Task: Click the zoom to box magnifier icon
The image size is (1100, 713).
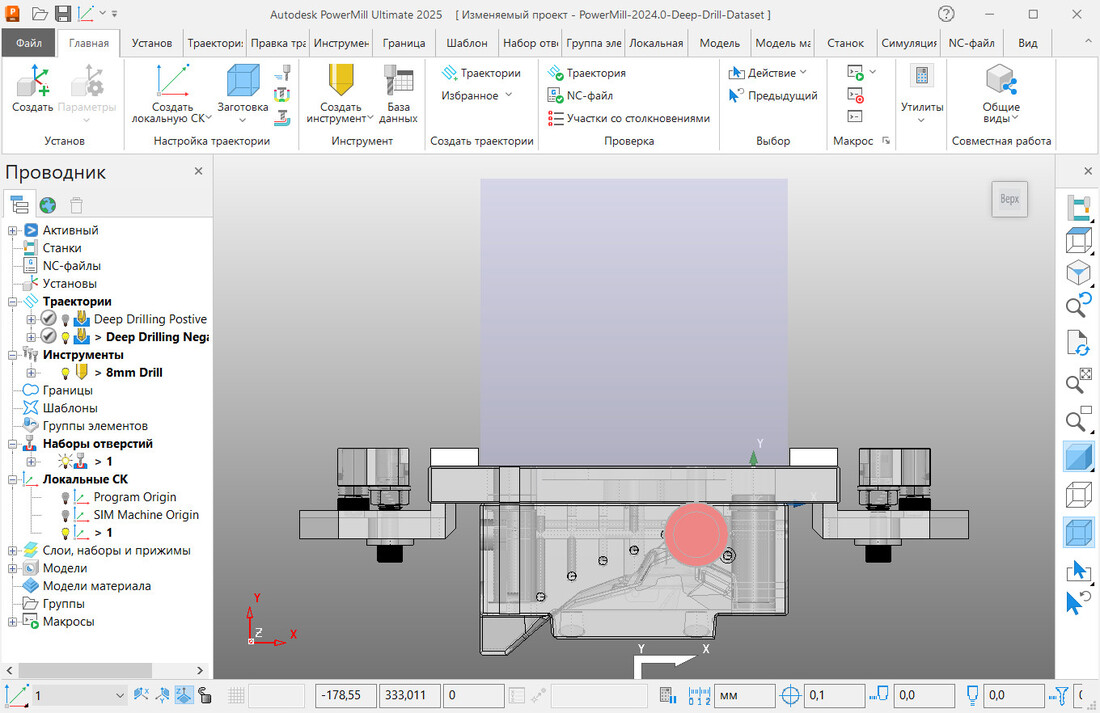Action: [x=1078, y=419]
